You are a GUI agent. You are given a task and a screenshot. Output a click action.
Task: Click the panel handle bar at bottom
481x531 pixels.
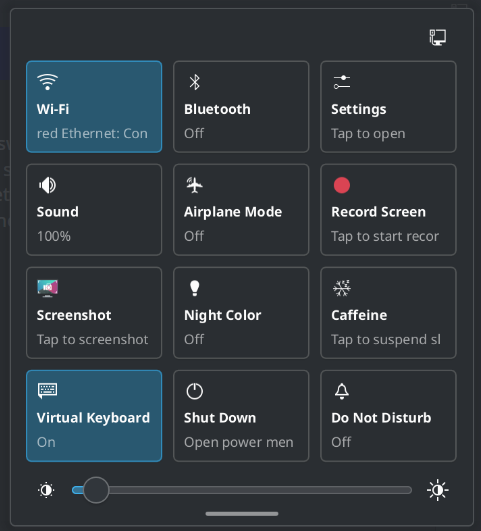pos(242,514)
